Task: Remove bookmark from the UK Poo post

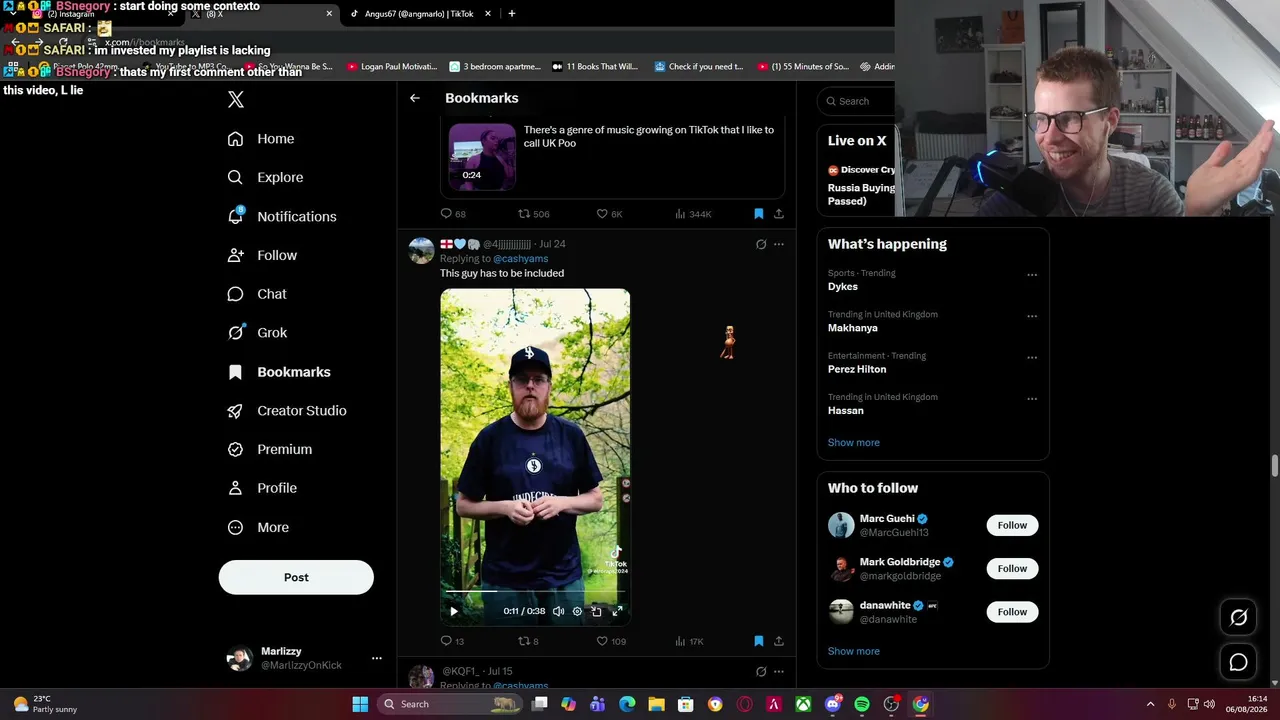Action: pos(759,214)
